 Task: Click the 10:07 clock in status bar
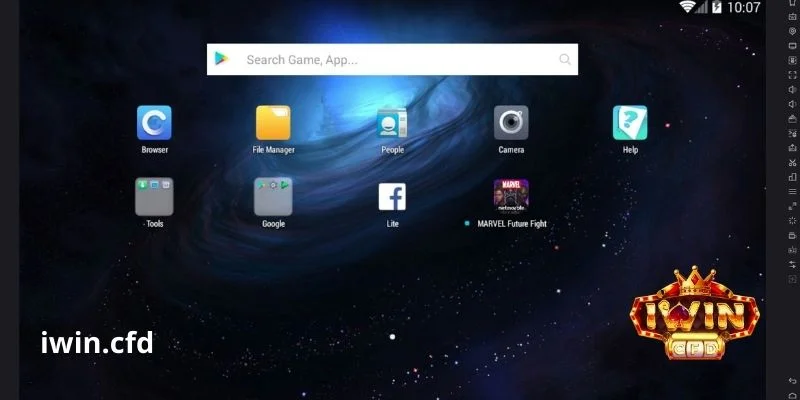743,7
